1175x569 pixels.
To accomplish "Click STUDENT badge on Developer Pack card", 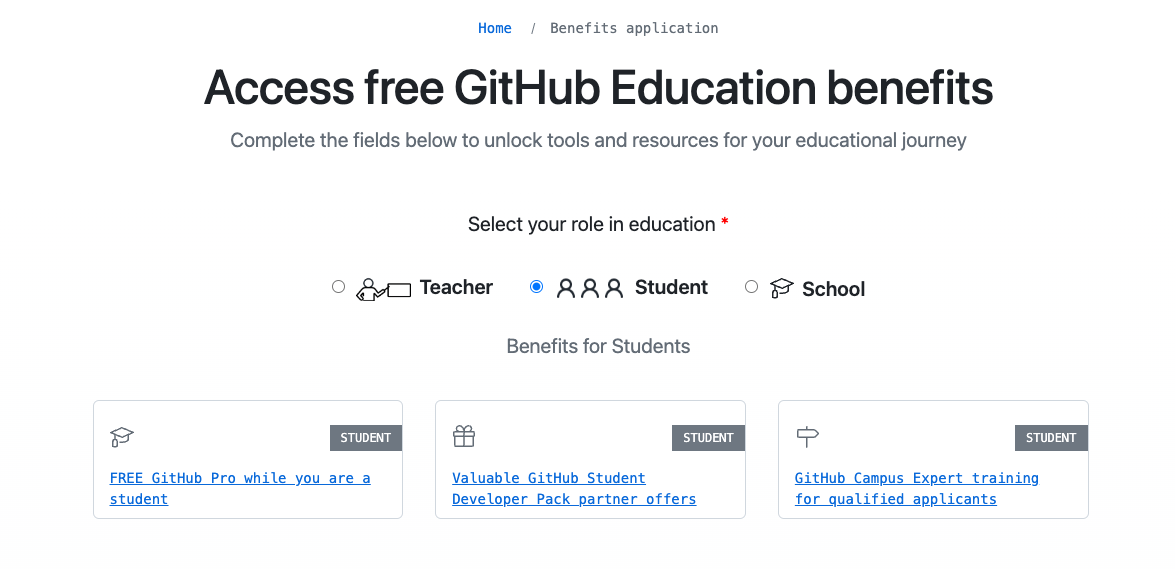I will (708, 438).
